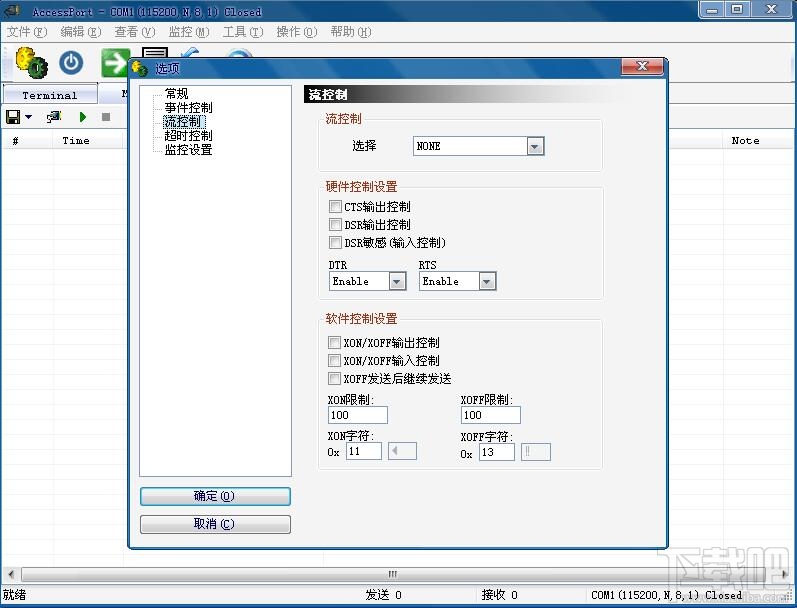
Task: Check XOFF发送后继续发送 option
Action: coord(334,378)
